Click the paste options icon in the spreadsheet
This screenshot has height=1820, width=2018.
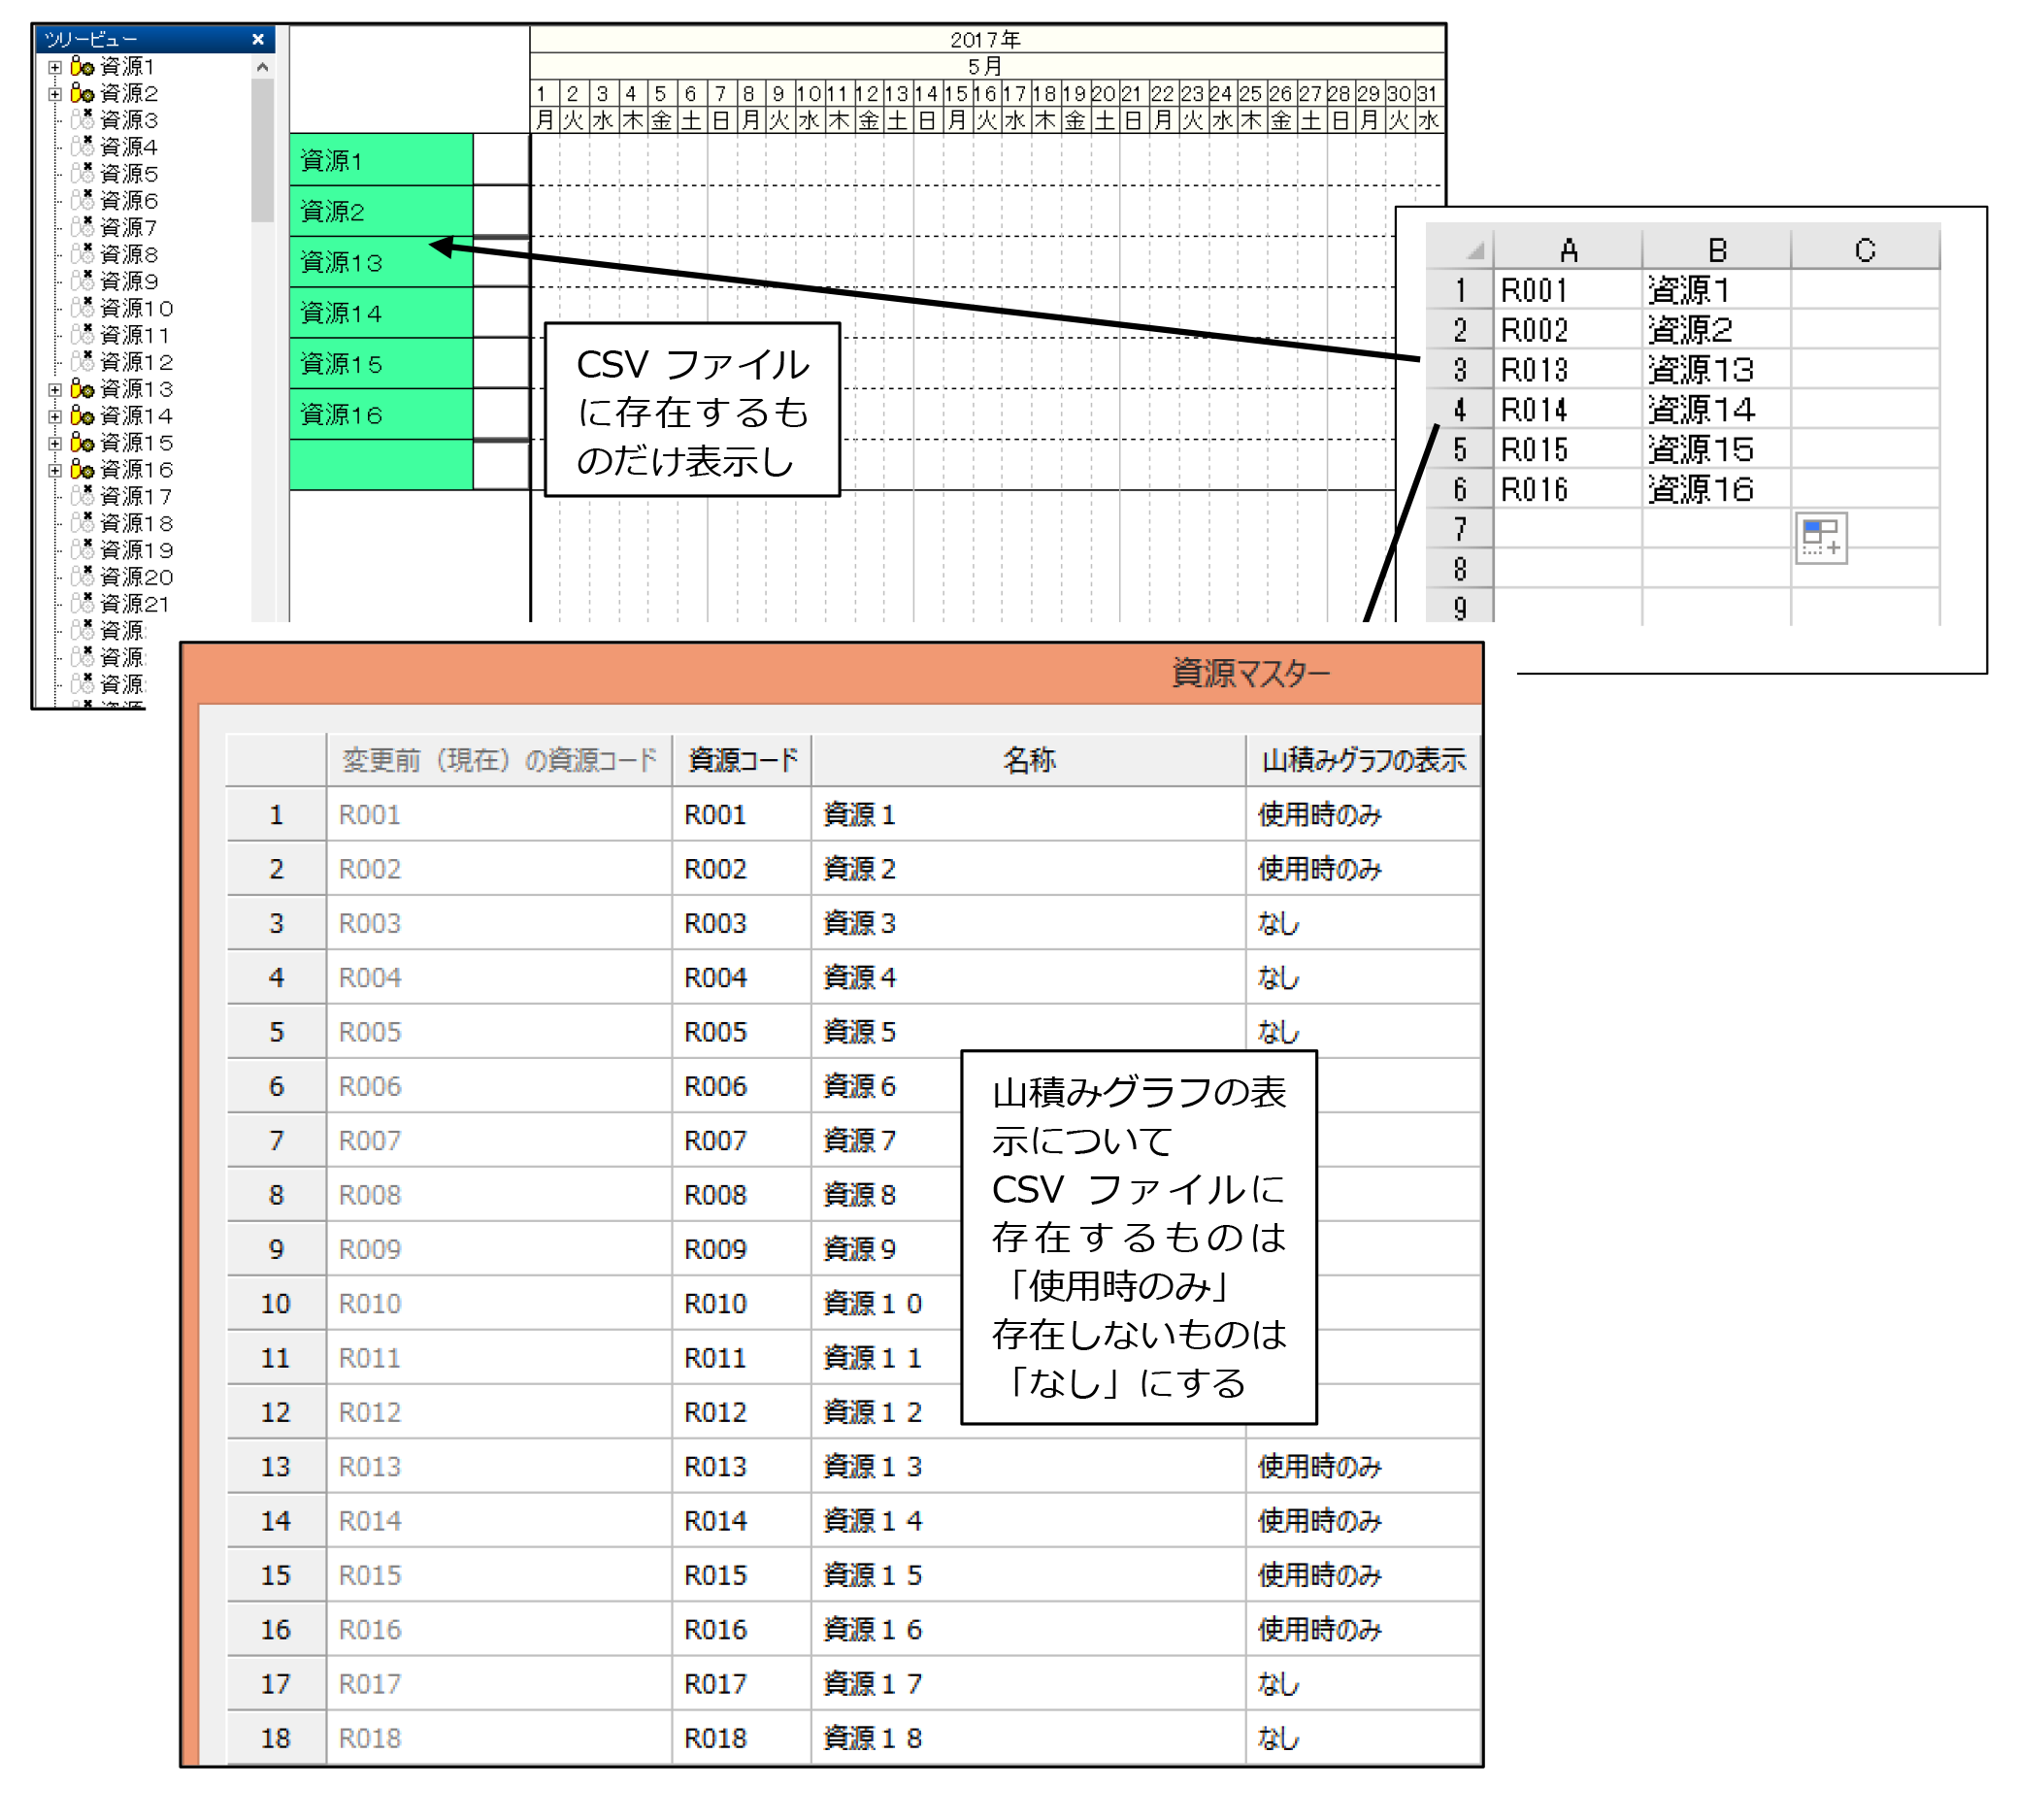point(1820,538)
